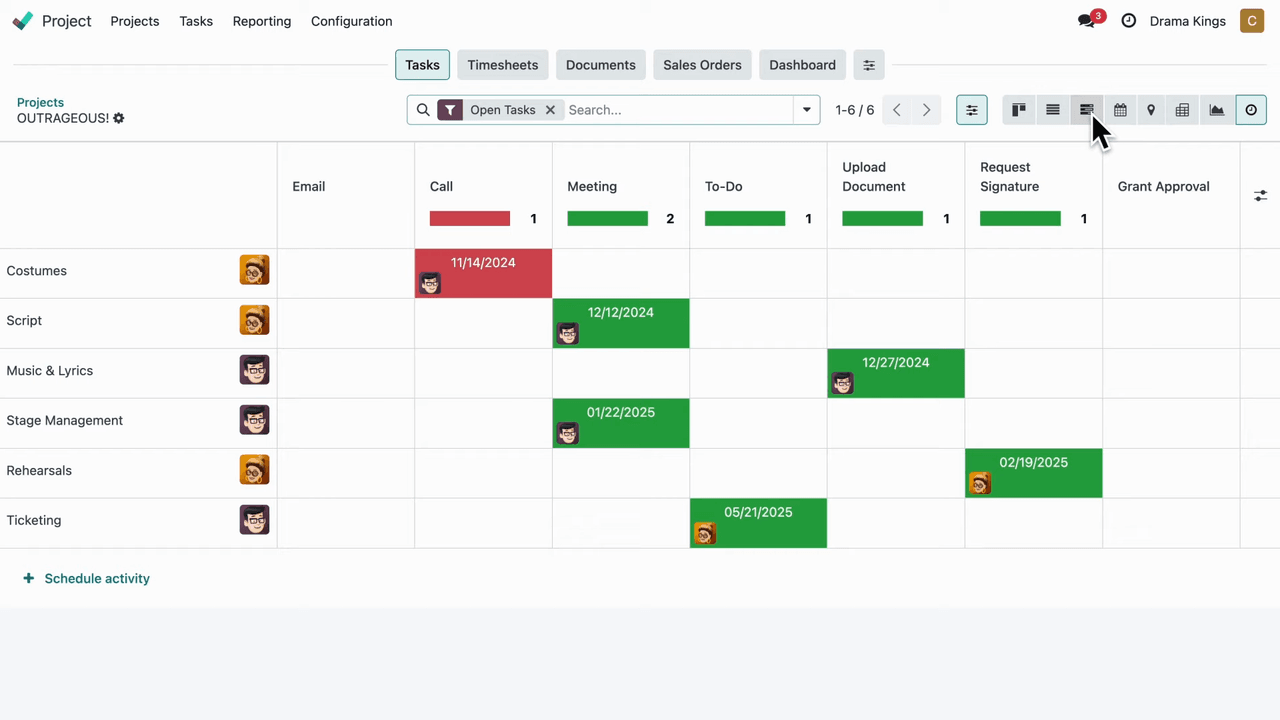Open the Map view

(x=1151, y=110)
